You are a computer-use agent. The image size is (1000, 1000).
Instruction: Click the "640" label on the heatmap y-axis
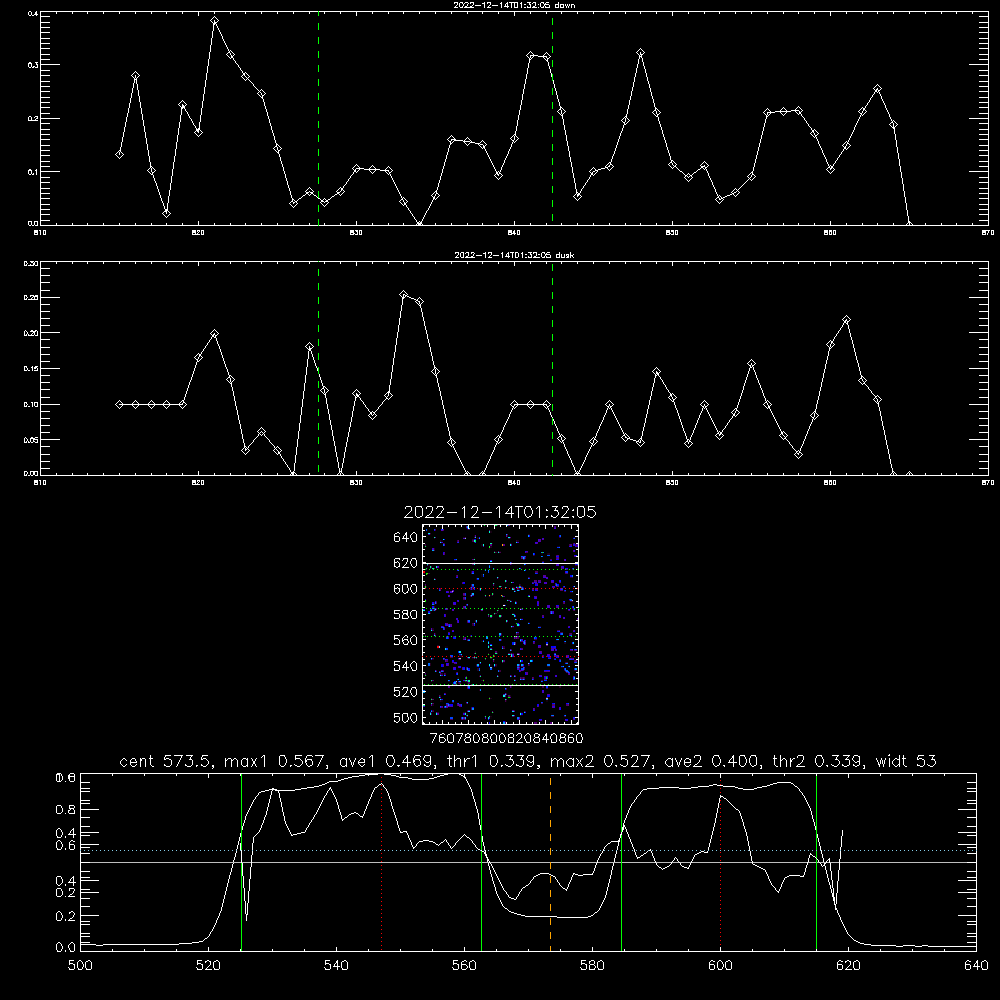[x=406, y=538]
